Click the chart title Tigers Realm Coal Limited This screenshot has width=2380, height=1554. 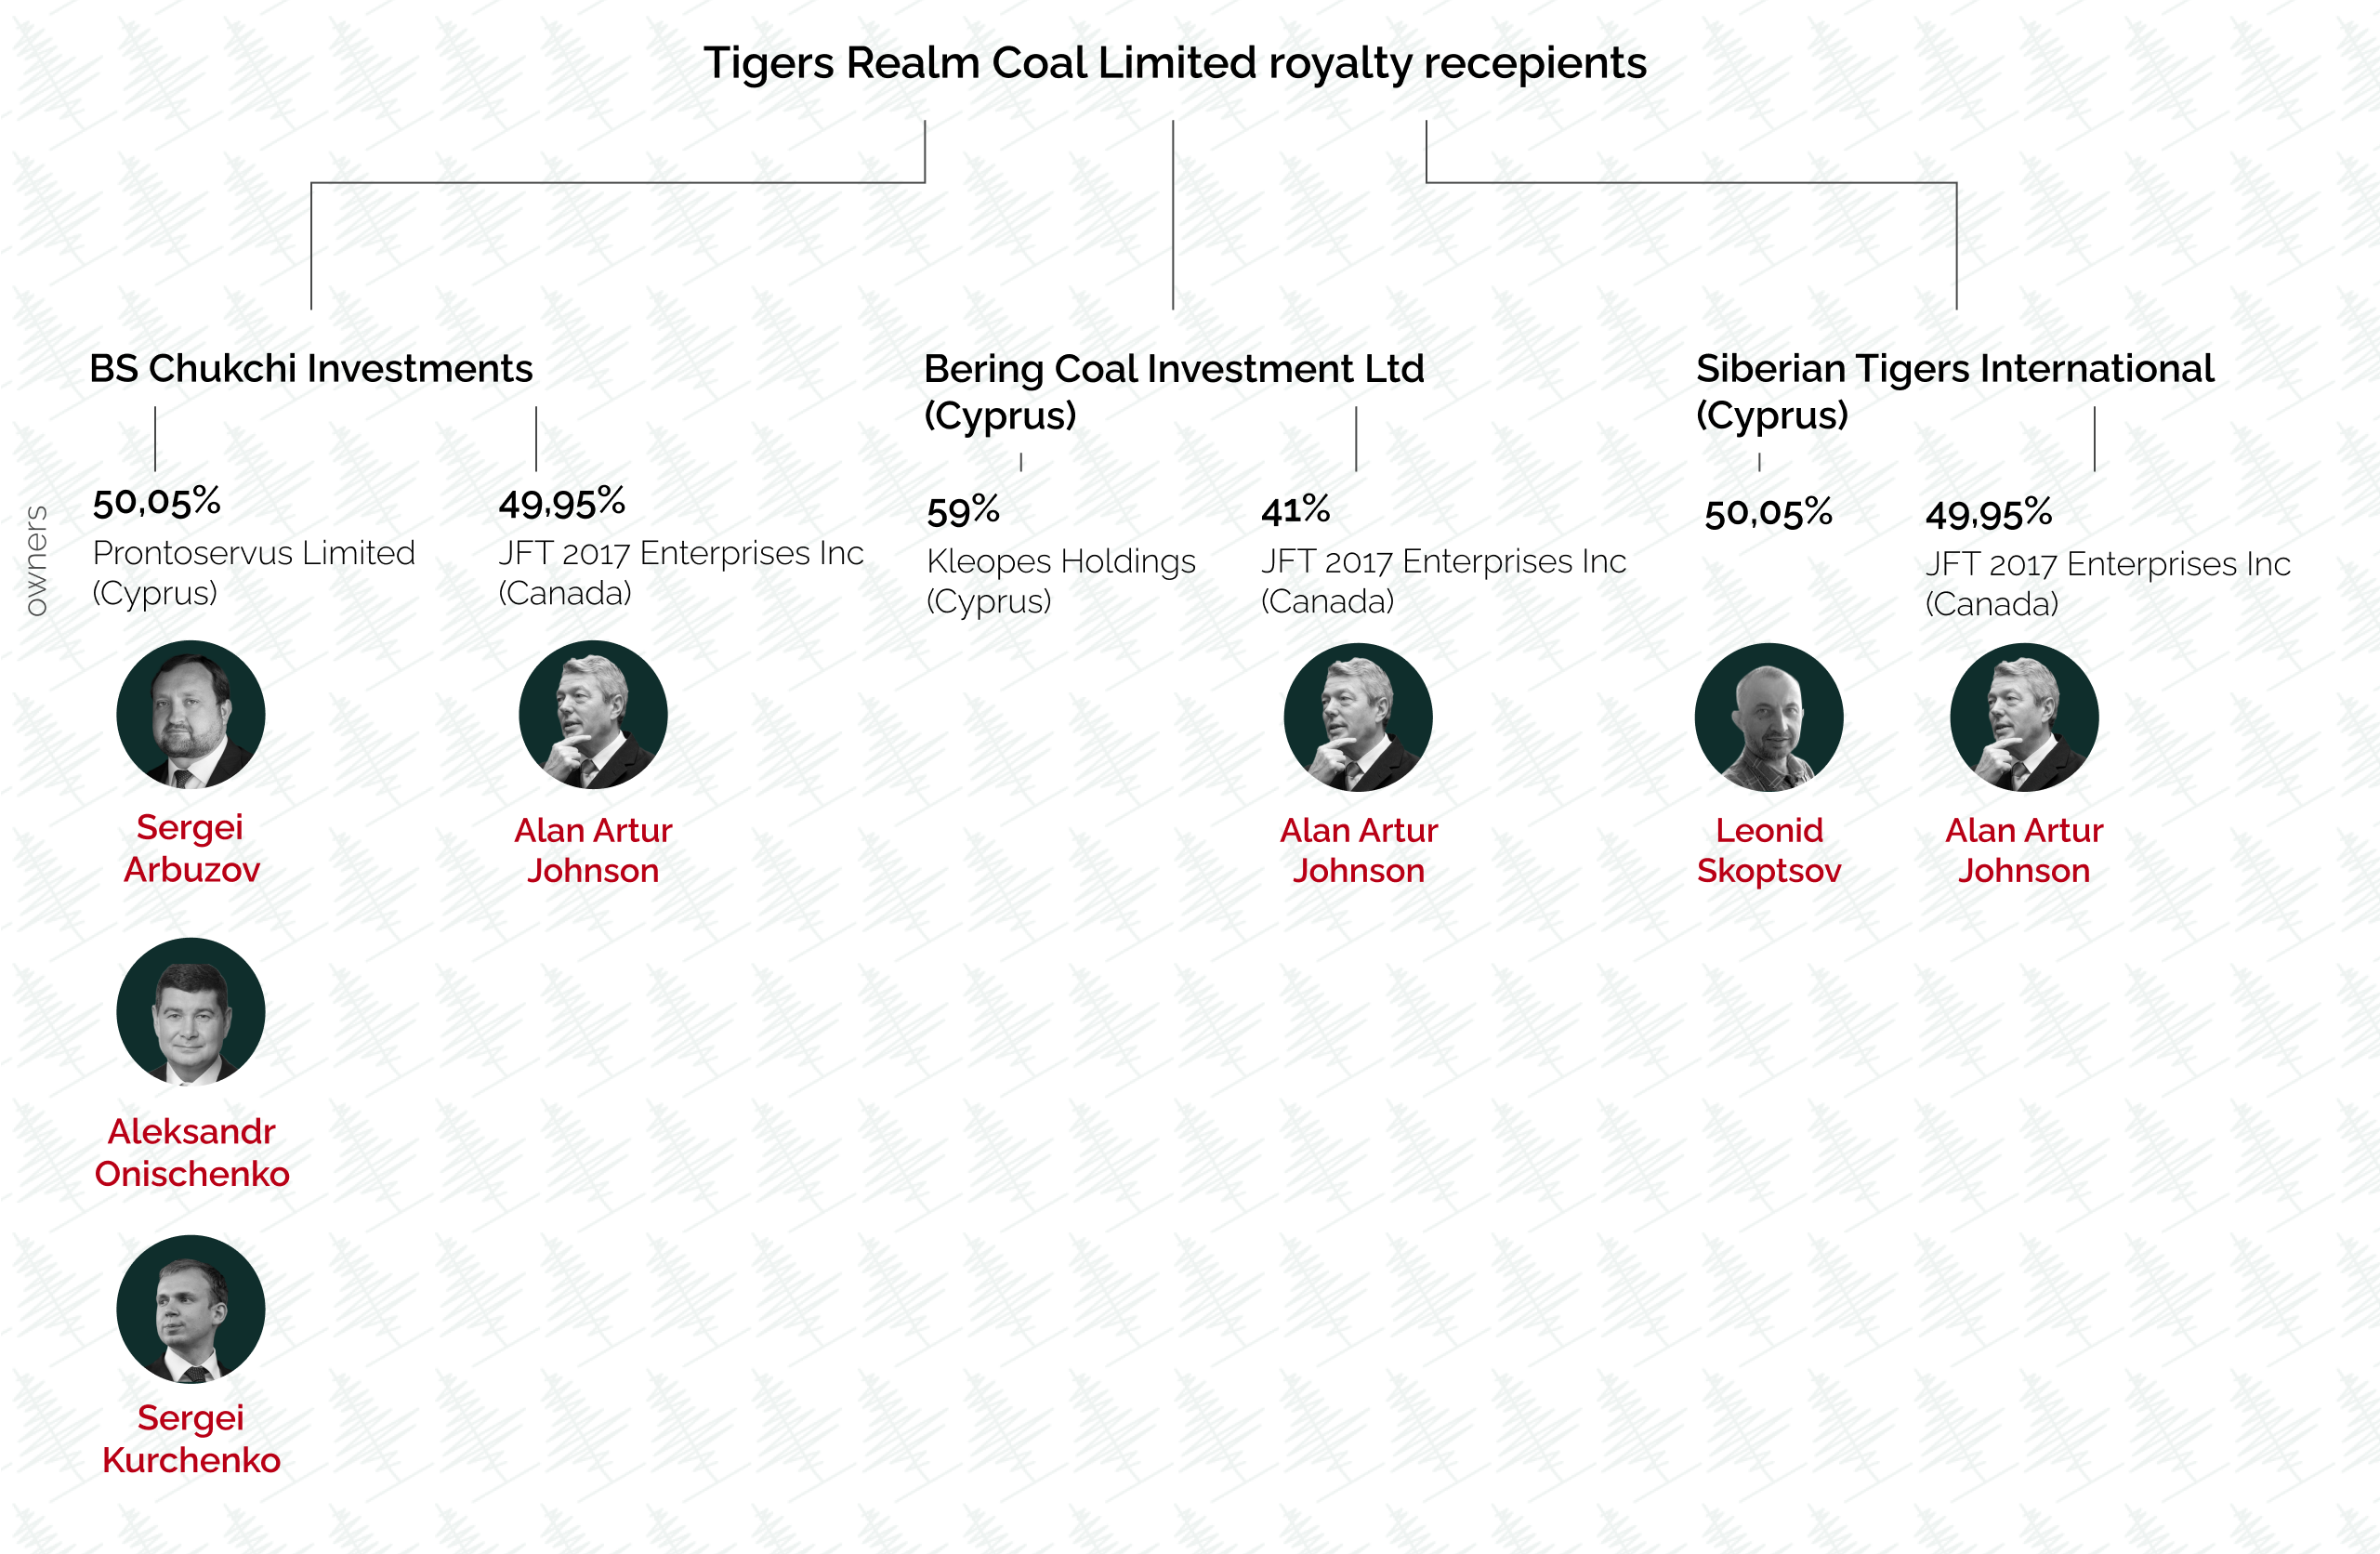[x=1175, y=63]
